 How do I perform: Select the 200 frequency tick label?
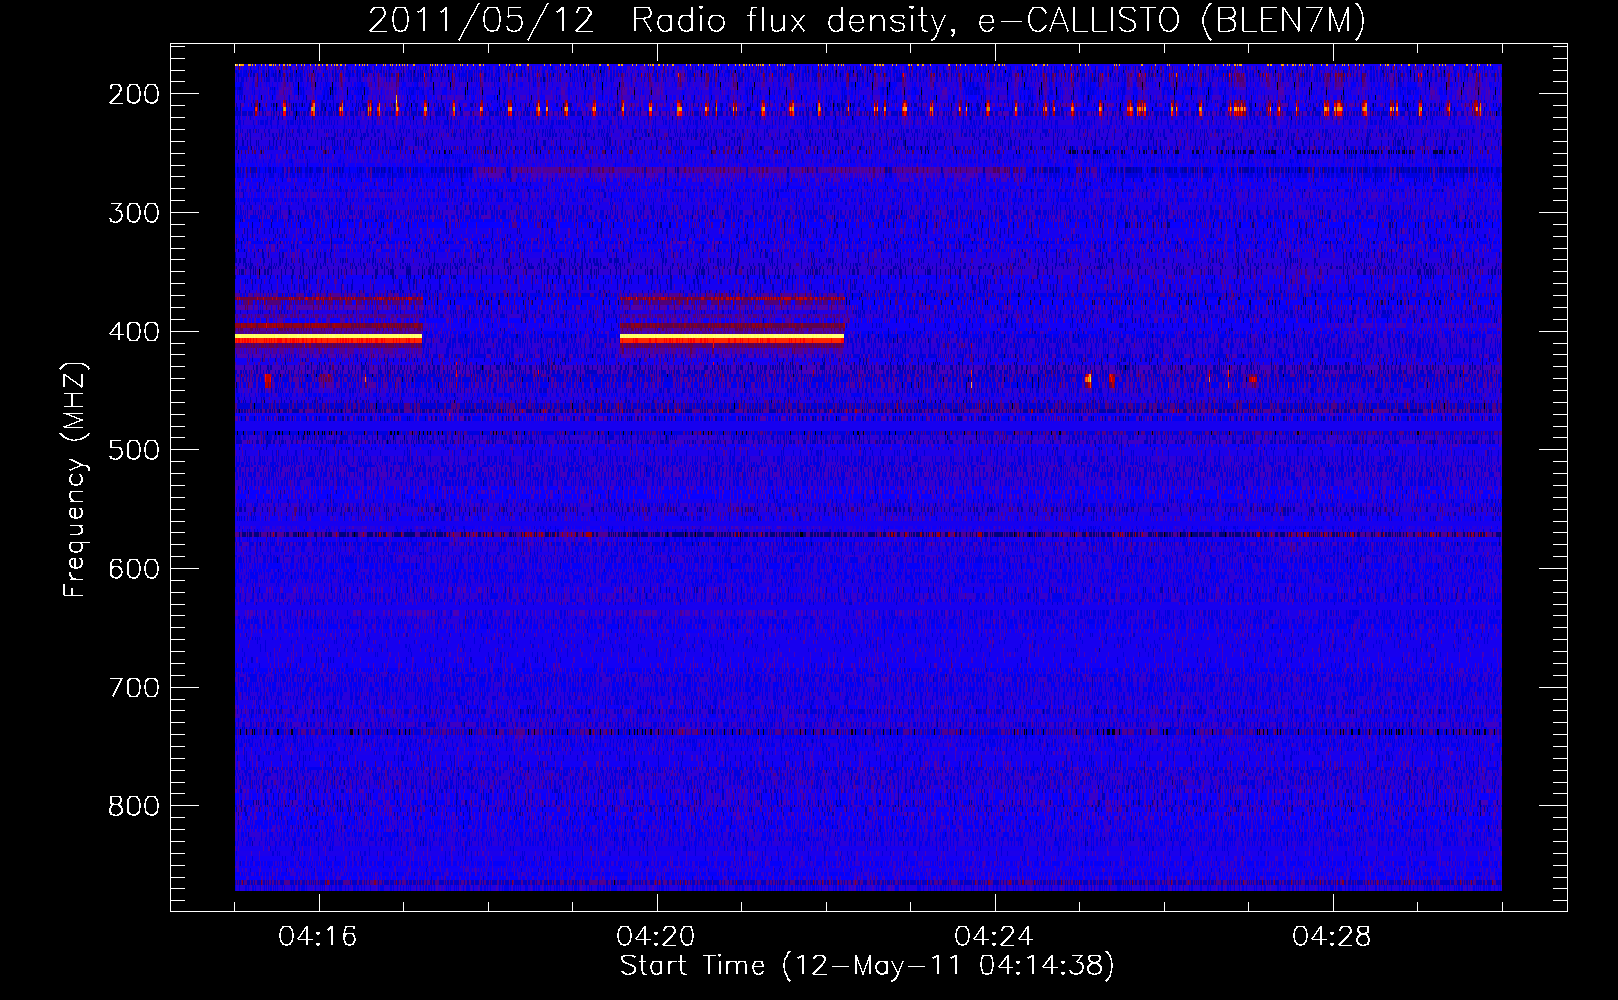point(134,94)
